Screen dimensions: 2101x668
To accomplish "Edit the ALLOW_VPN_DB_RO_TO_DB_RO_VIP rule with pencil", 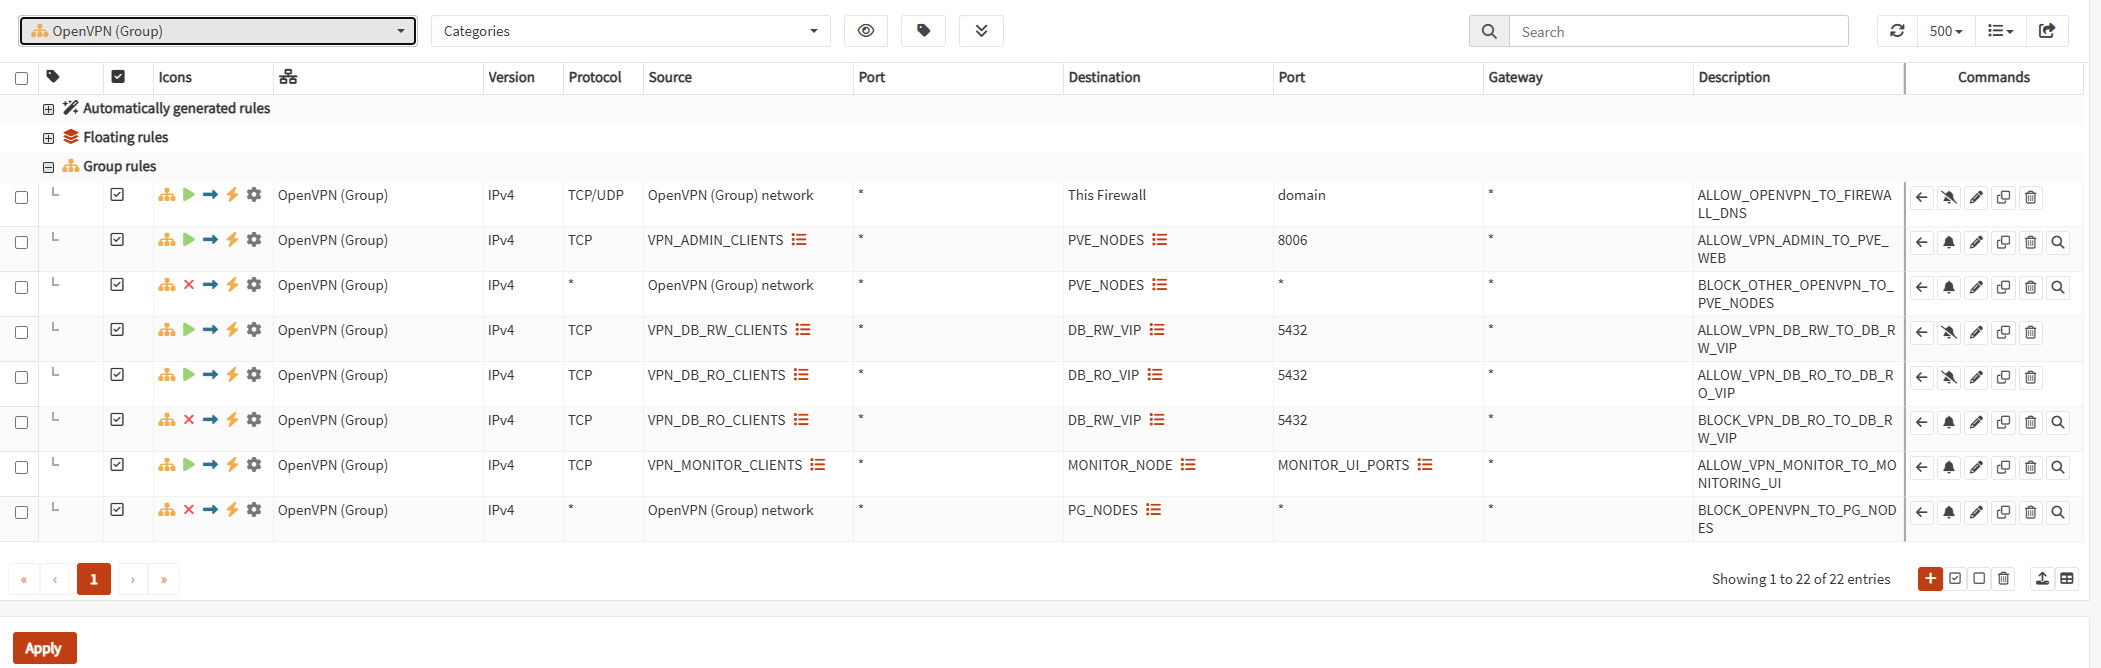I will [x=1976, y=377].
